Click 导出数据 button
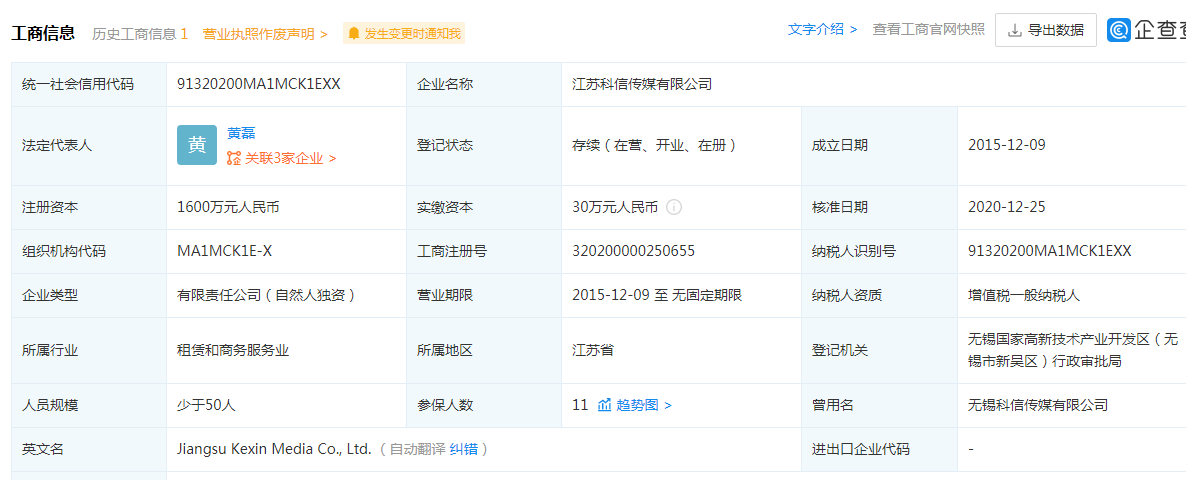 [x=1046, y=30]
